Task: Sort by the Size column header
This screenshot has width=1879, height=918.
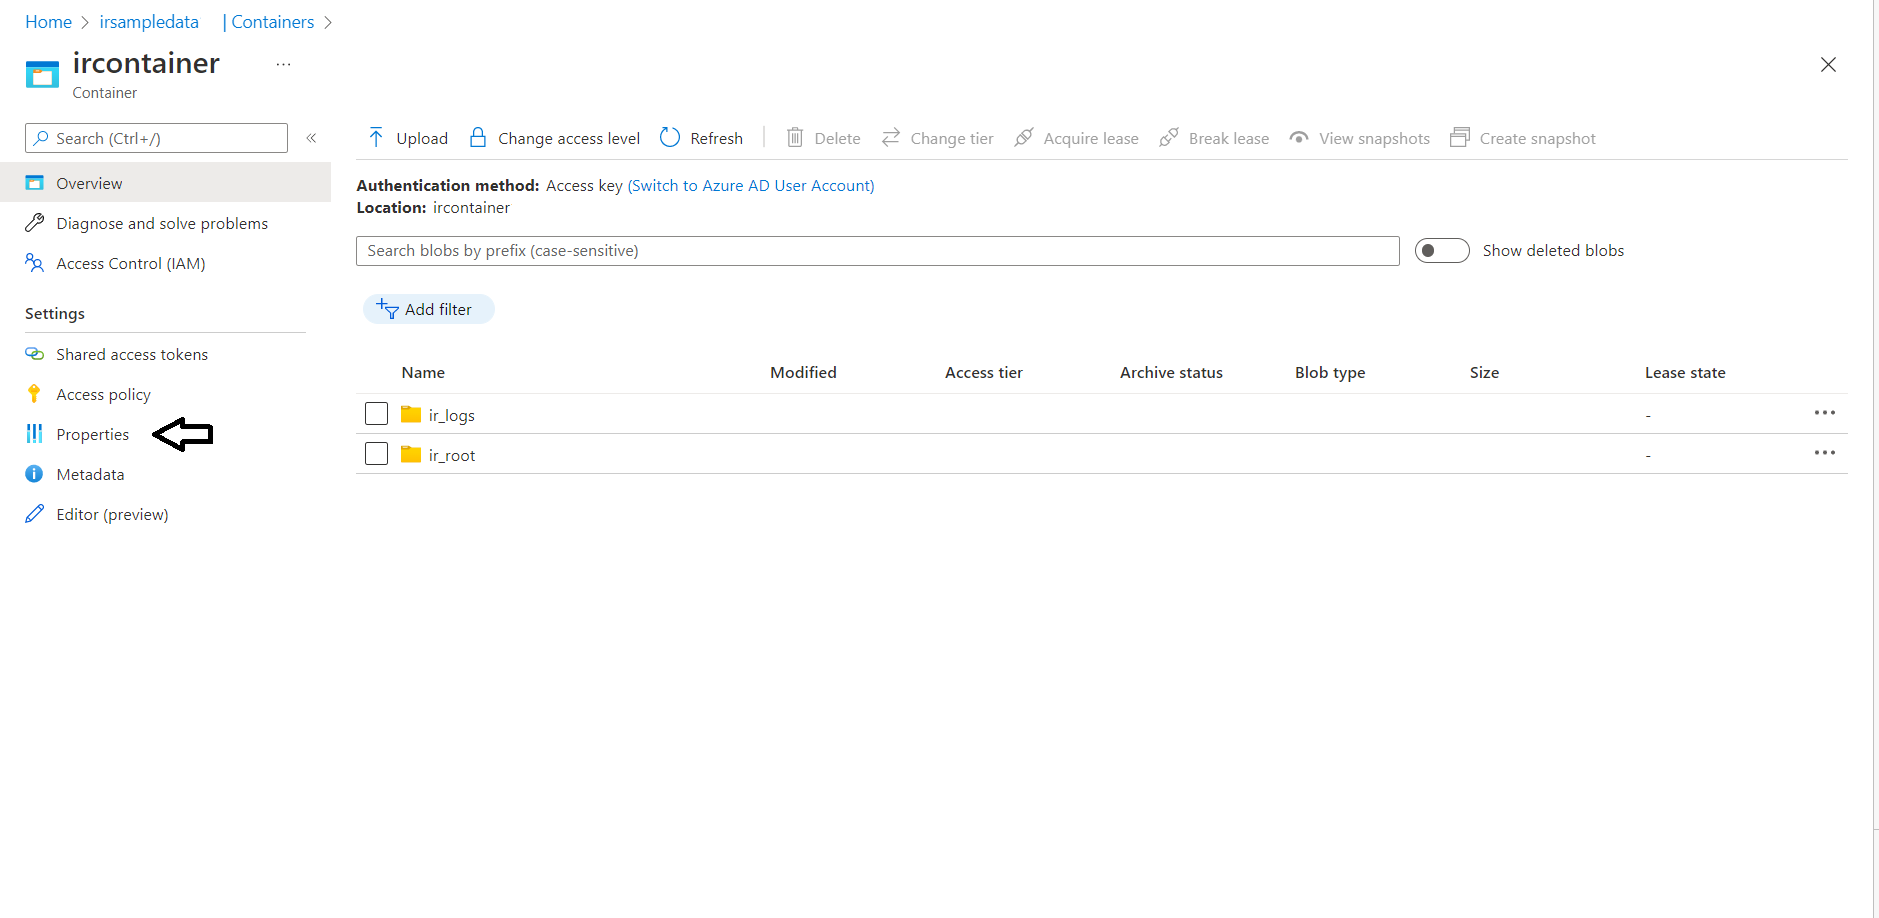Action: click(x=1484, y=372)
